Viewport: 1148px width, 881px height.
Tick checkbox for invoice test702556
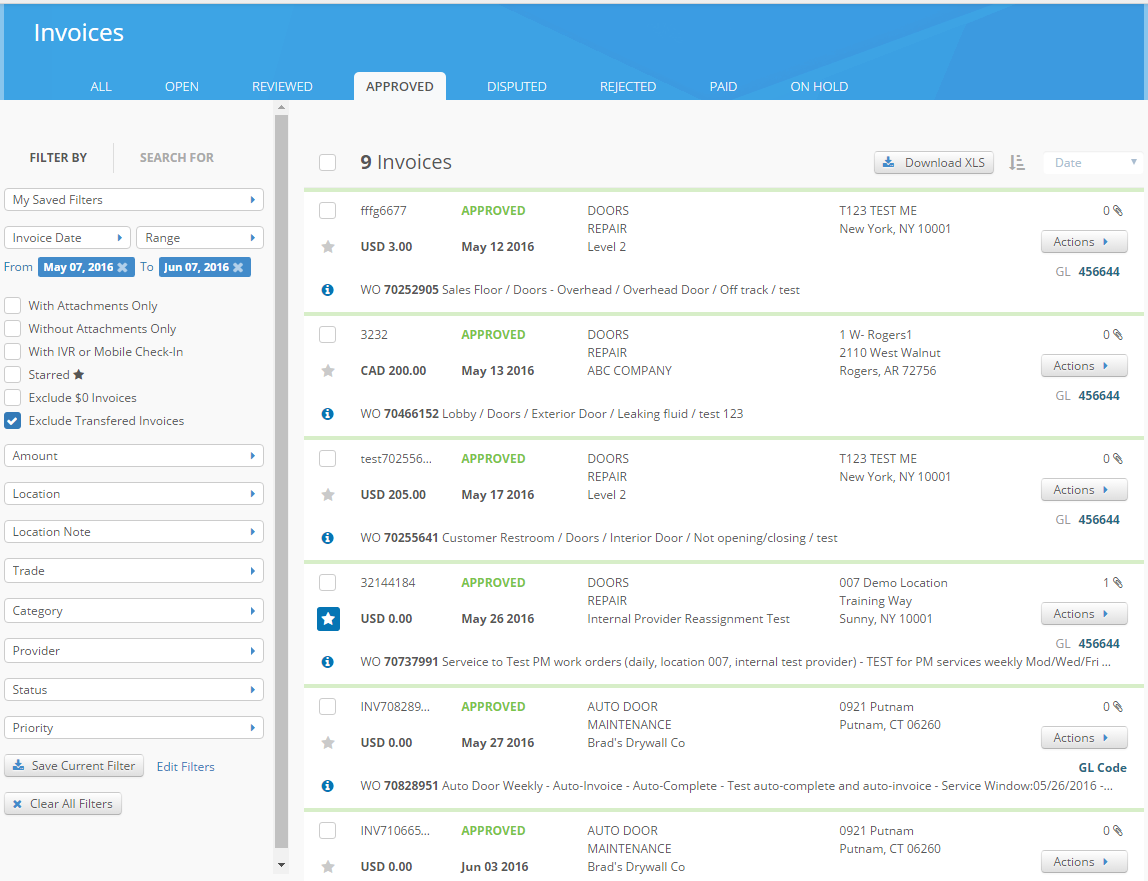[327, 458]
